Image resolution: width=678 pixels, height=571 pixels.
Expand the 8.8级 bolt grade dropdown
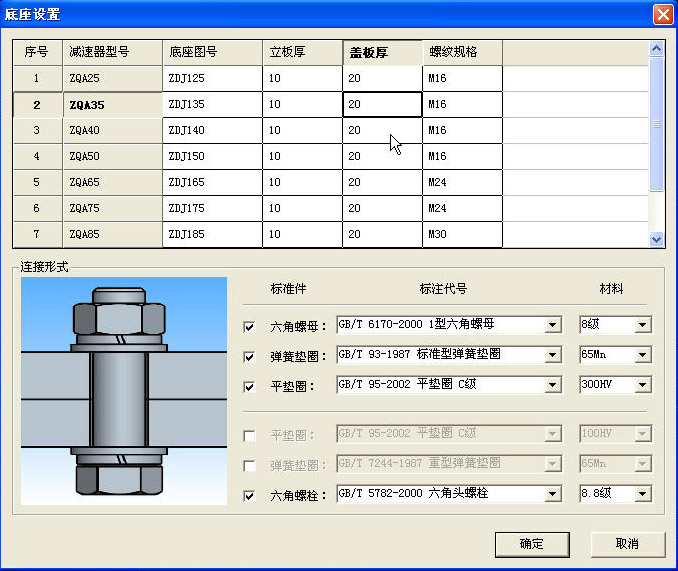coord(642,494)
